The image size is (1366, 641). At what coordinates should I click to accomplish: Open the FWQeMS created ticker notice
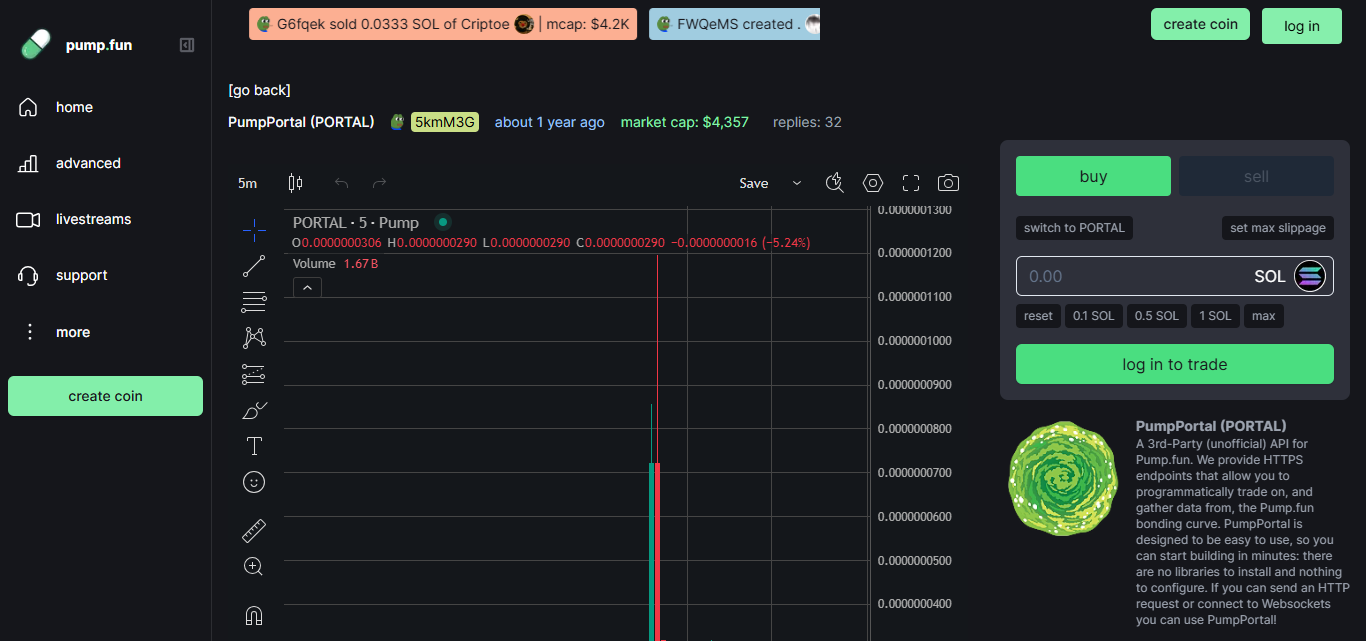(734, 24)
